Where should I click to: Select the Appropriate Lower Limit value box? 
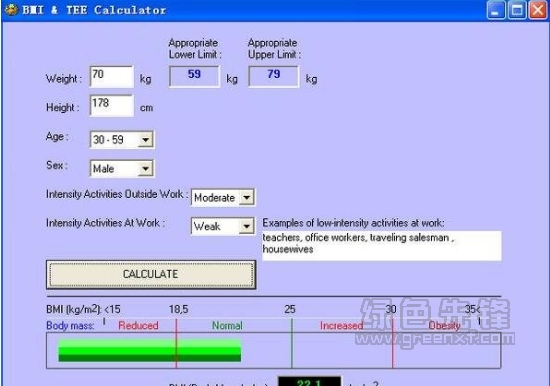[195, 76]
